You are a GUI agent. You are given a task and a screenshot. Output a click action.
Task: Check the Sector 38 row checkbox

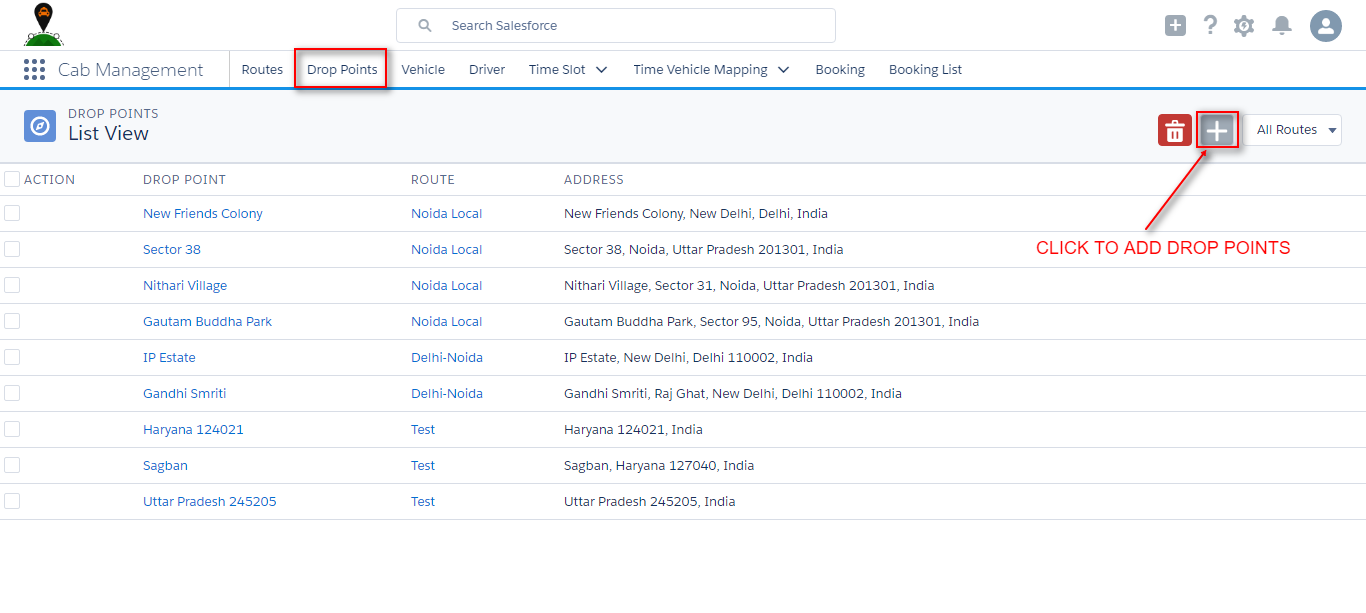12,249
